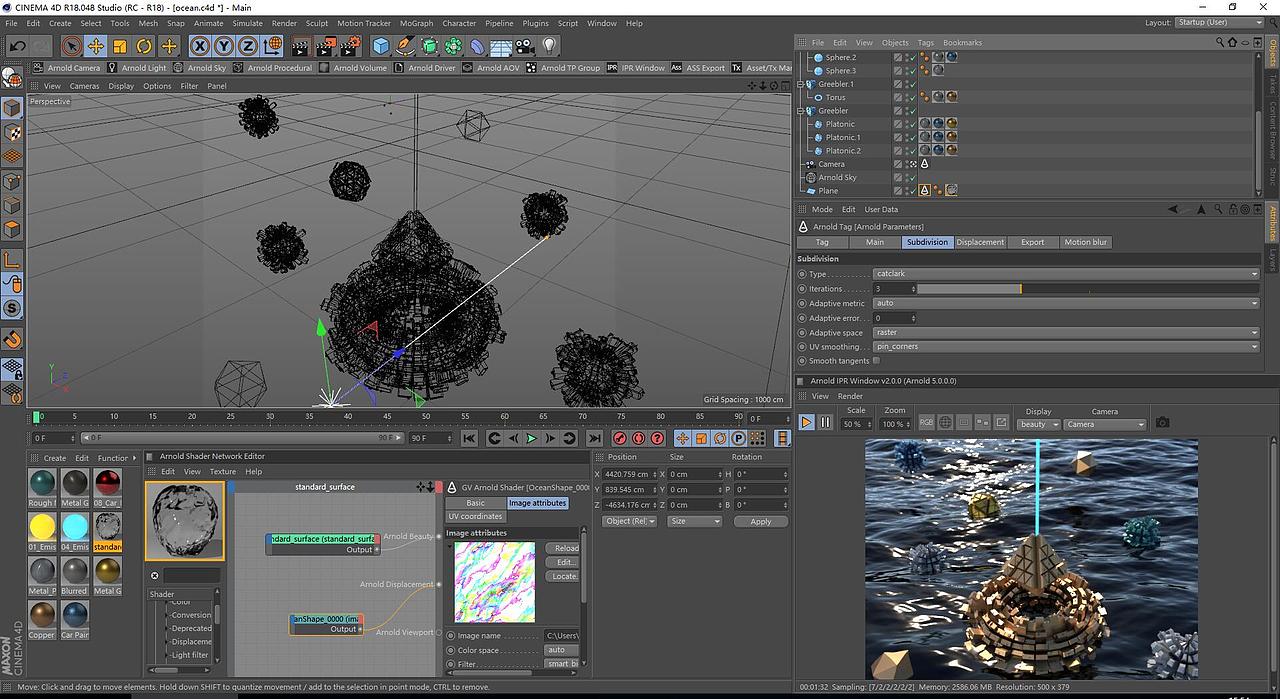This screenshot has width=1280, height=699.
Task: Open the Display beauty dropdown in IPR
Action: pyautogui.click(x=1038, y=424)
